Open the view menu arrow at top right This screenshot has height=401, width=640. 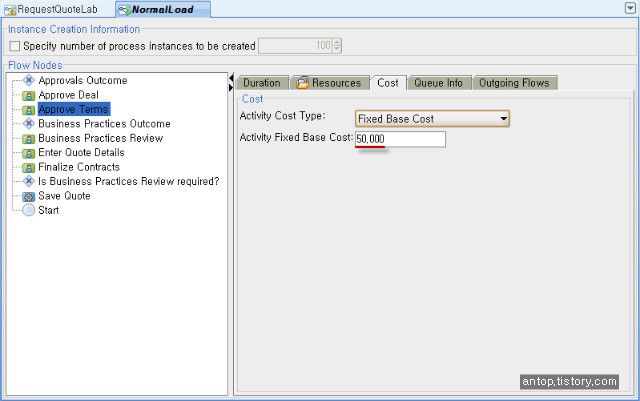pyautogui.click(x=630, y=8)
